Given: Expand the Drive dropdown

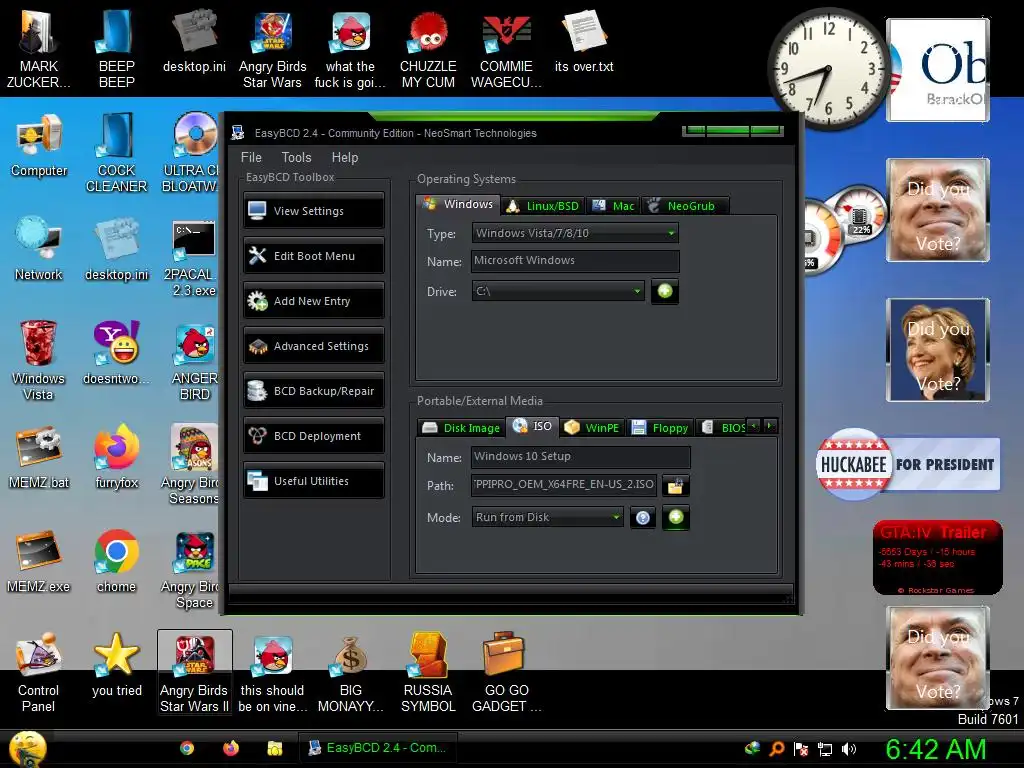Looking at the screenshot, I should (558, 291).
